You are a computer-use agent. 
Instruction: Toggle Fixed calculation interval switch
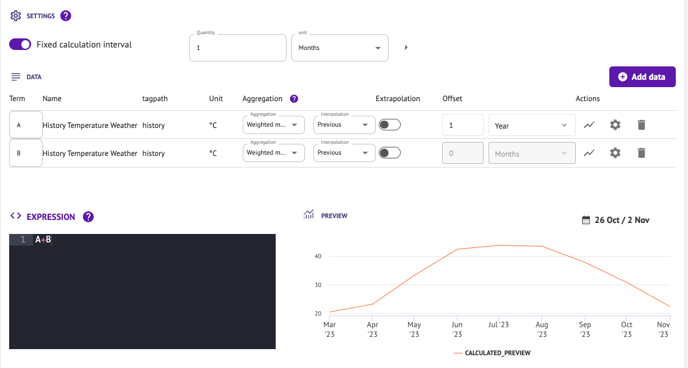tap(20, 44)
